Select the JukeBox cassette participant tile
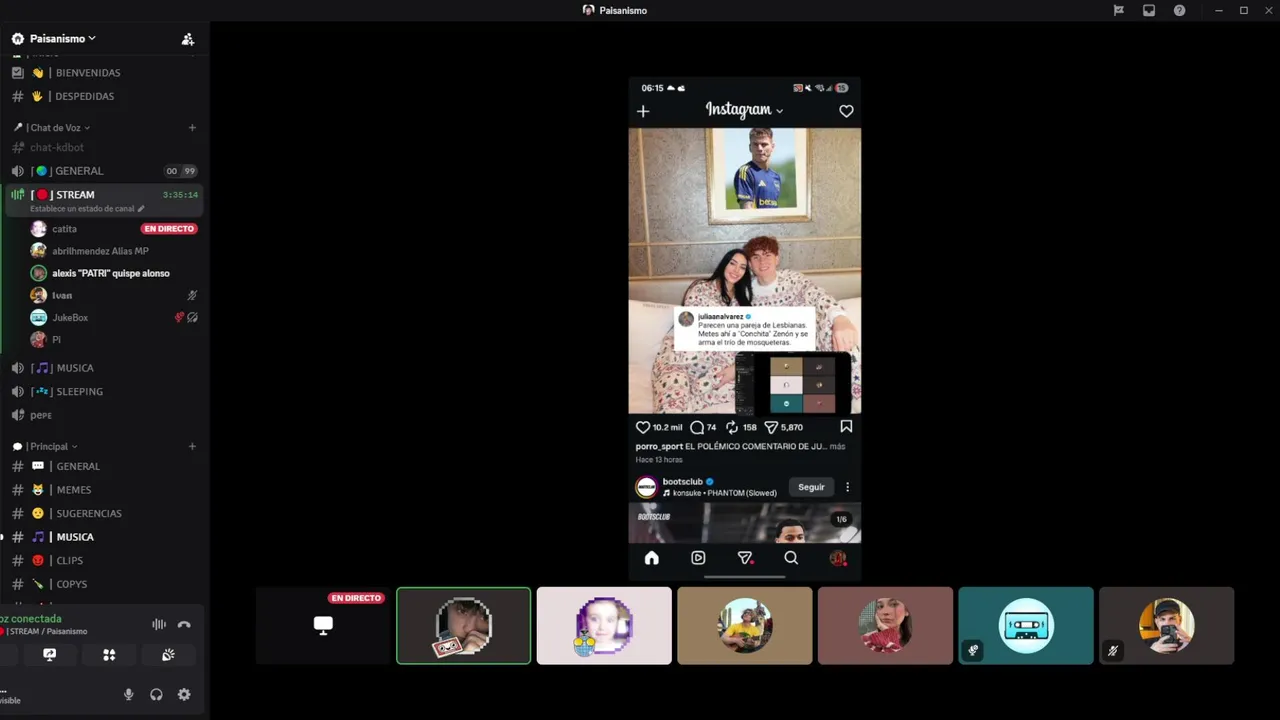1280x720 pixels. point(1026,626)
